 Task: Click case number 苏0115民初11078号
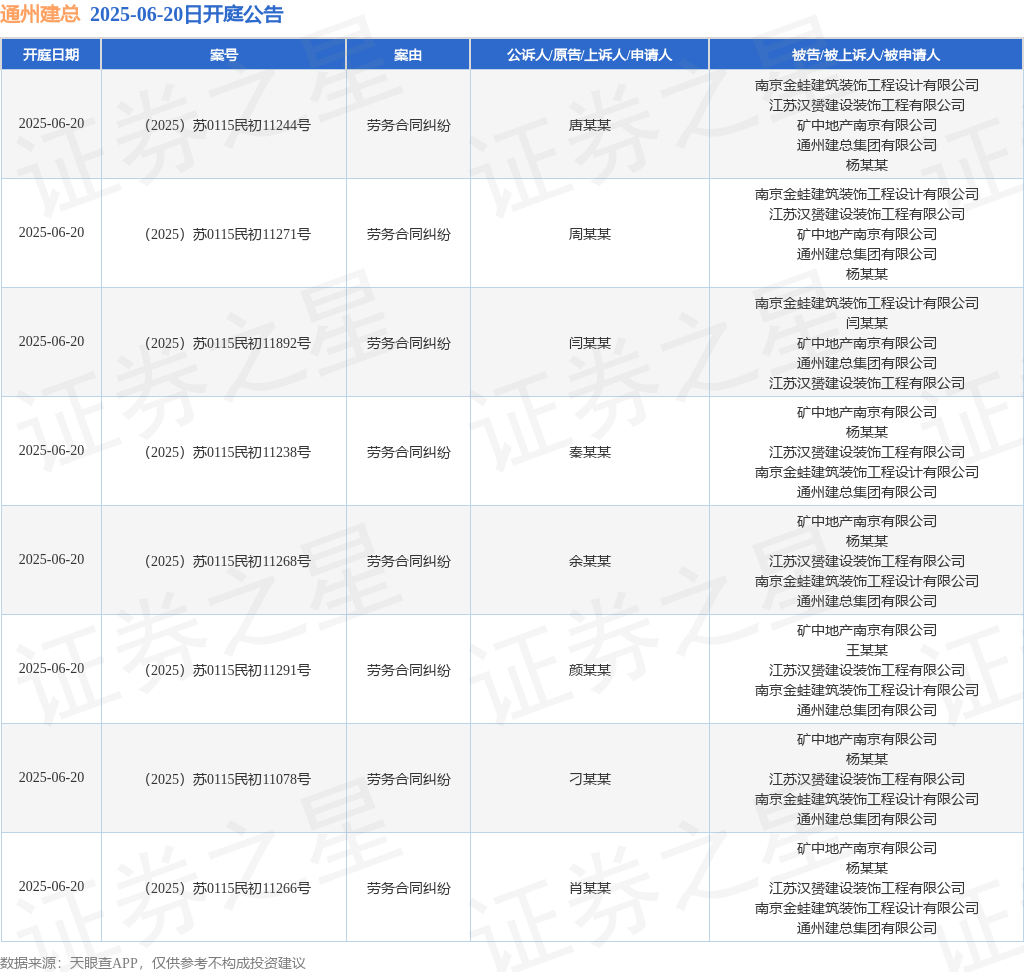227,780
